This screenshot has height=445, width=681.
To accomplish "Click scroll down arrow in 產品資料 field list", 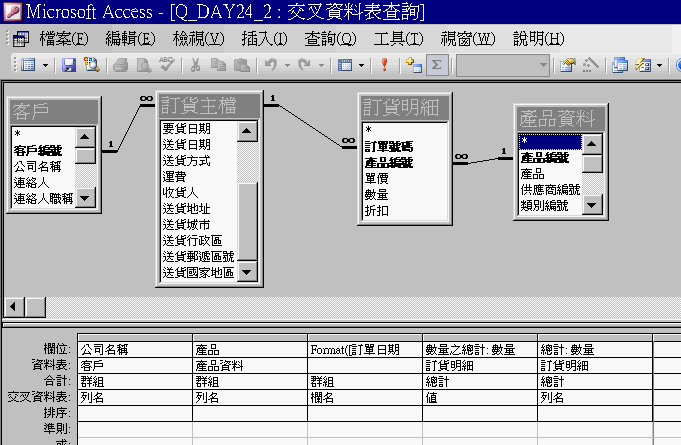I will 592,205.
